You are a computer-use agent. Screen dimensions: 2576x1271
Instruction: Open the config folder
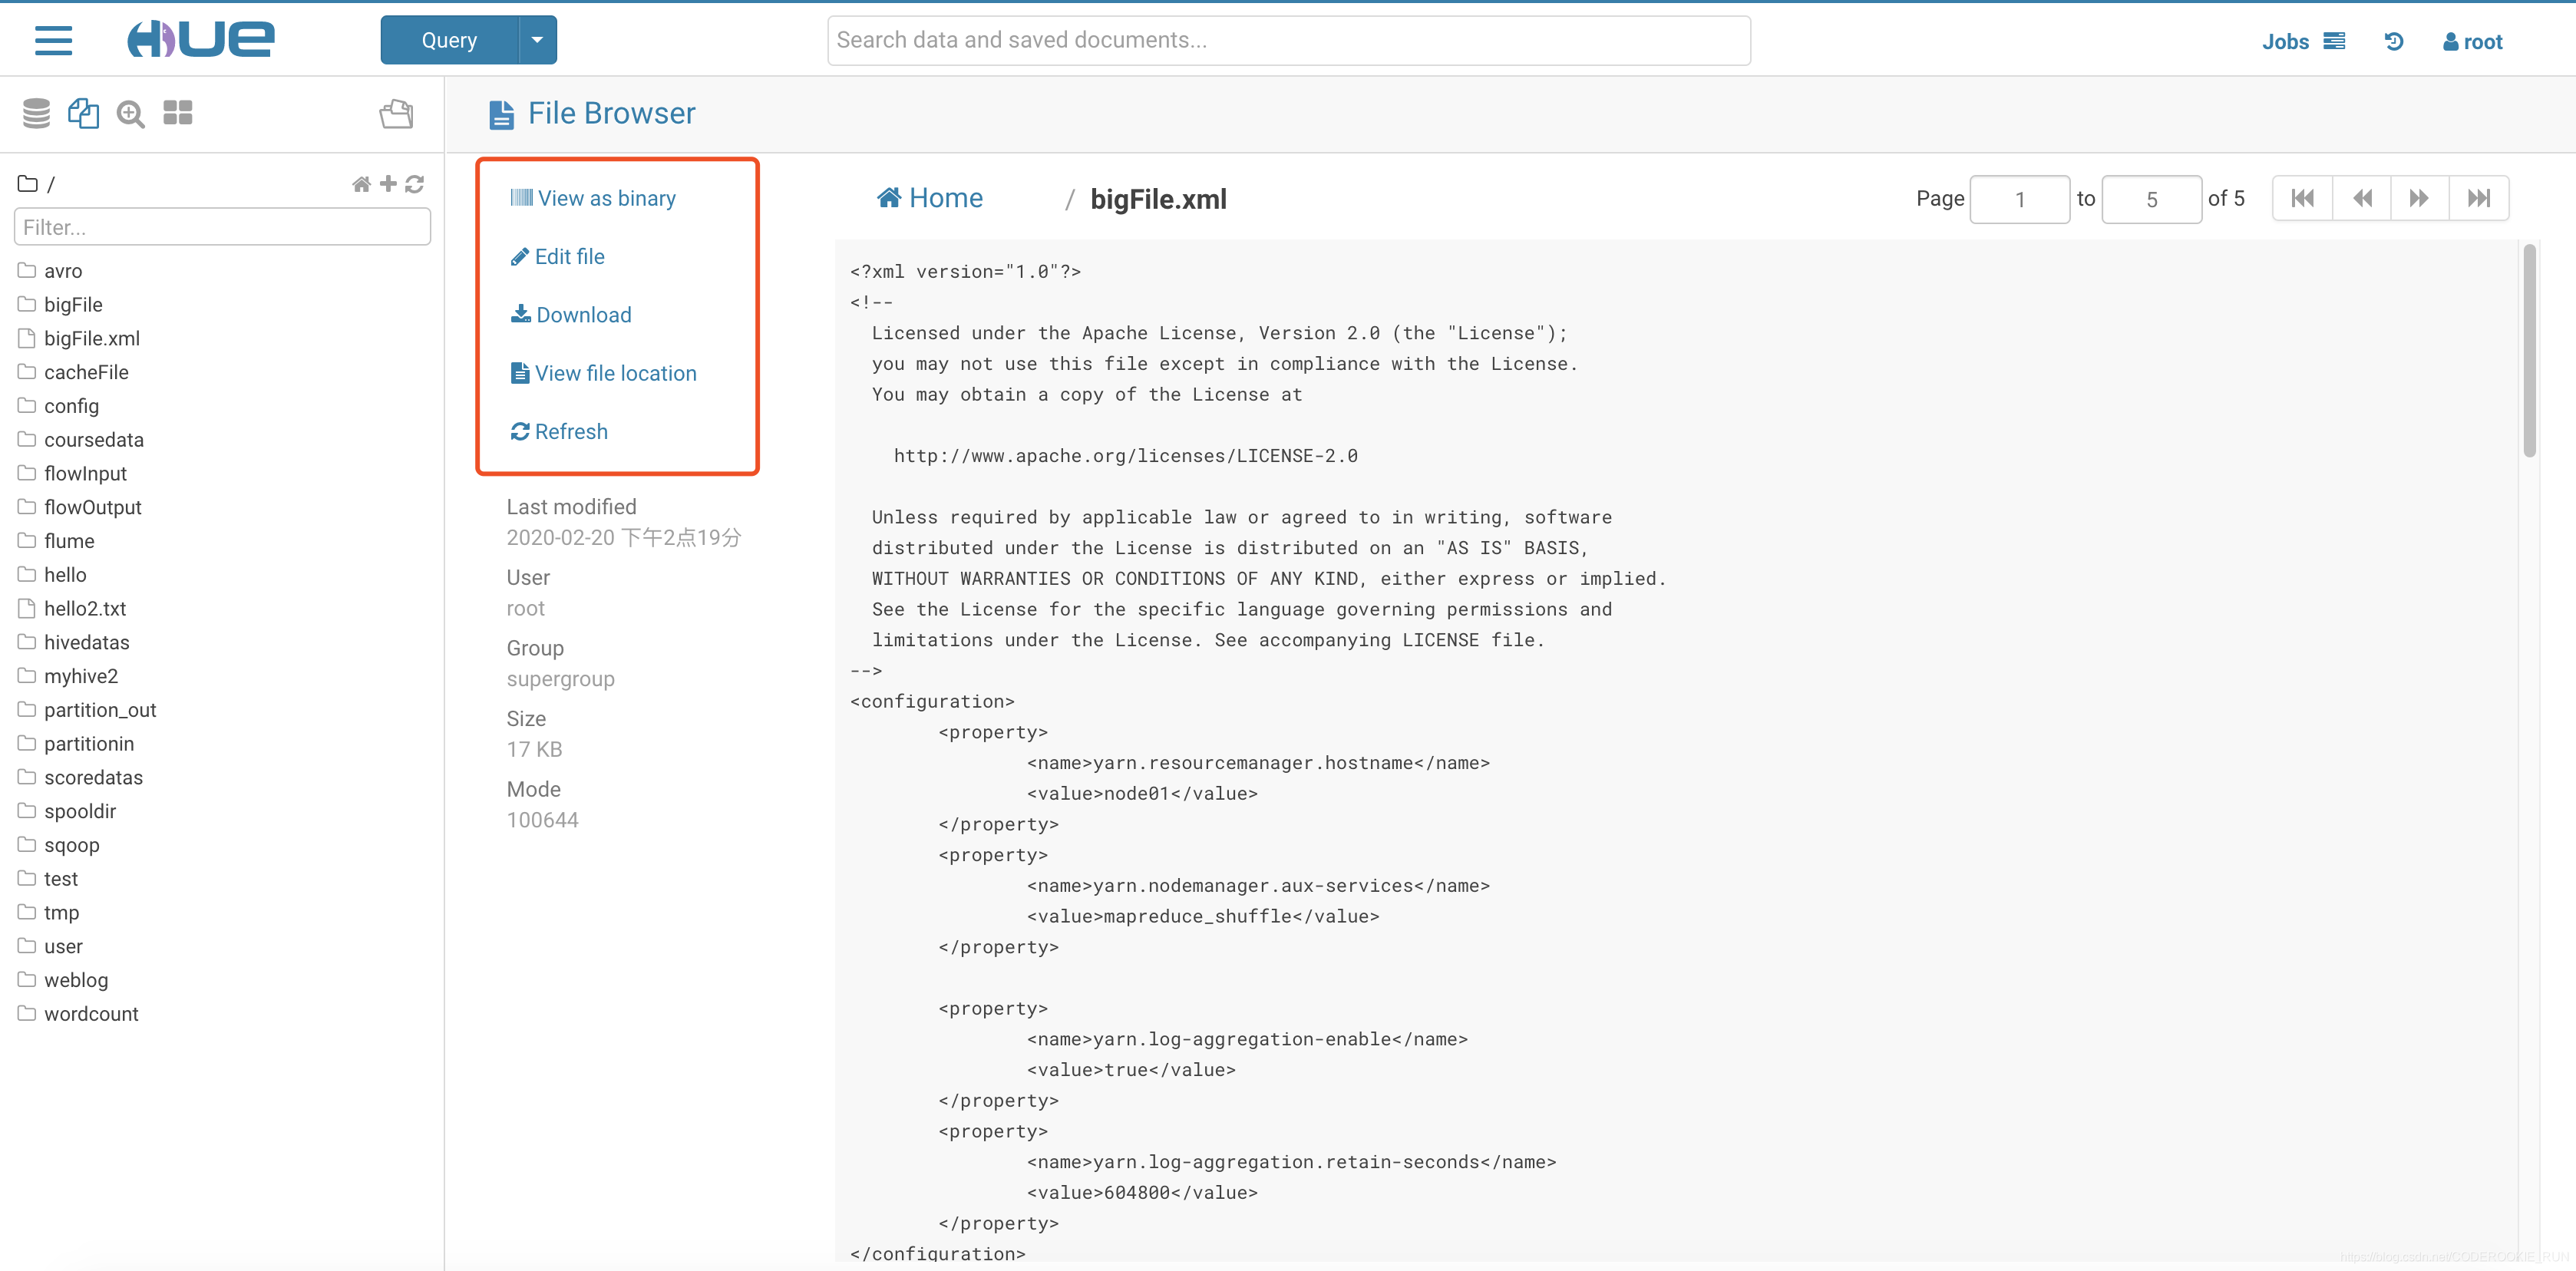[71, 406]
